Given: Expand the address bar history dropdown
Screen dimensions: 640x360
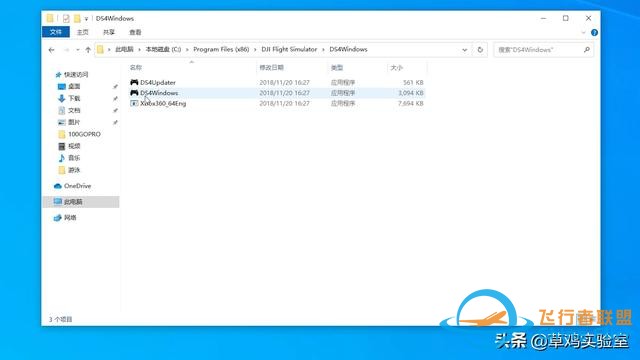Looking at the screenshot, I should click(464, 50).
